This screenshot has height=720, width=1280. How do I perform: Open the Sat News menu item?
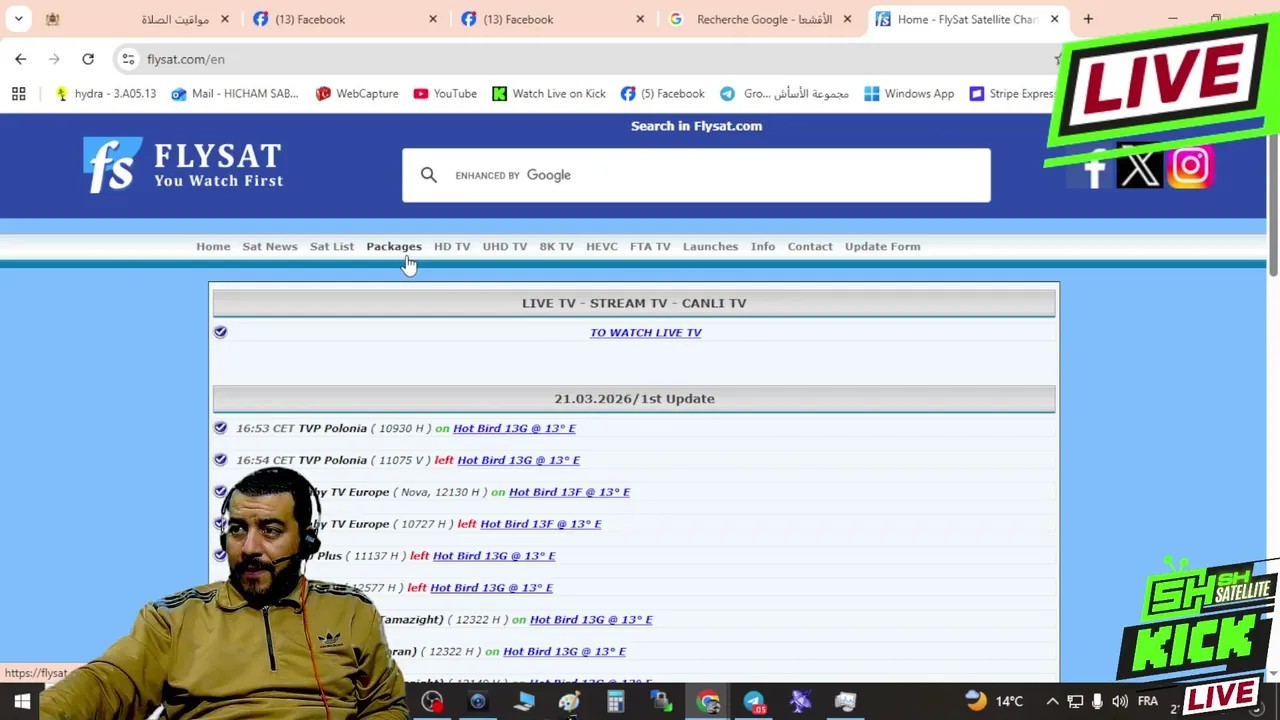click(x=270, y=246)
